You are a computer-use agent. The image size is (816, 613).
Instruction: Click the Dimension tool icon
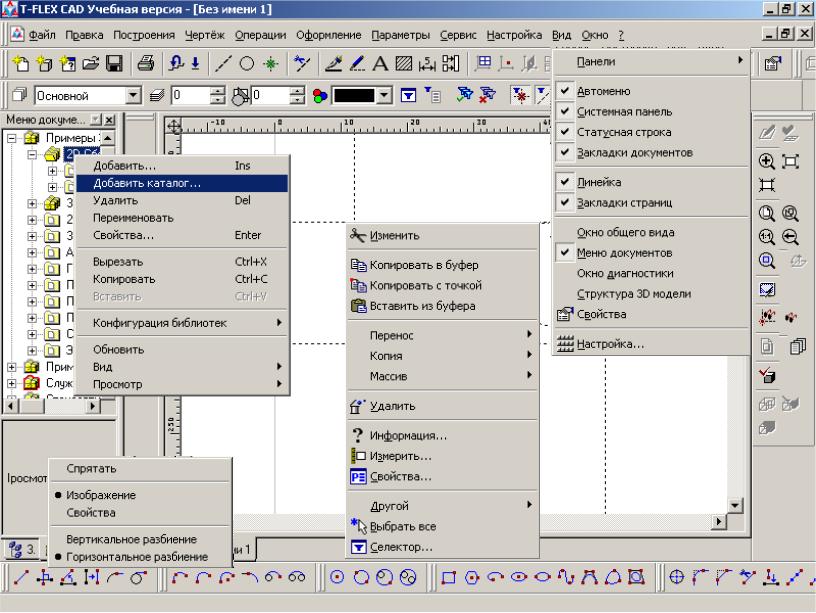tap(427, 63)
